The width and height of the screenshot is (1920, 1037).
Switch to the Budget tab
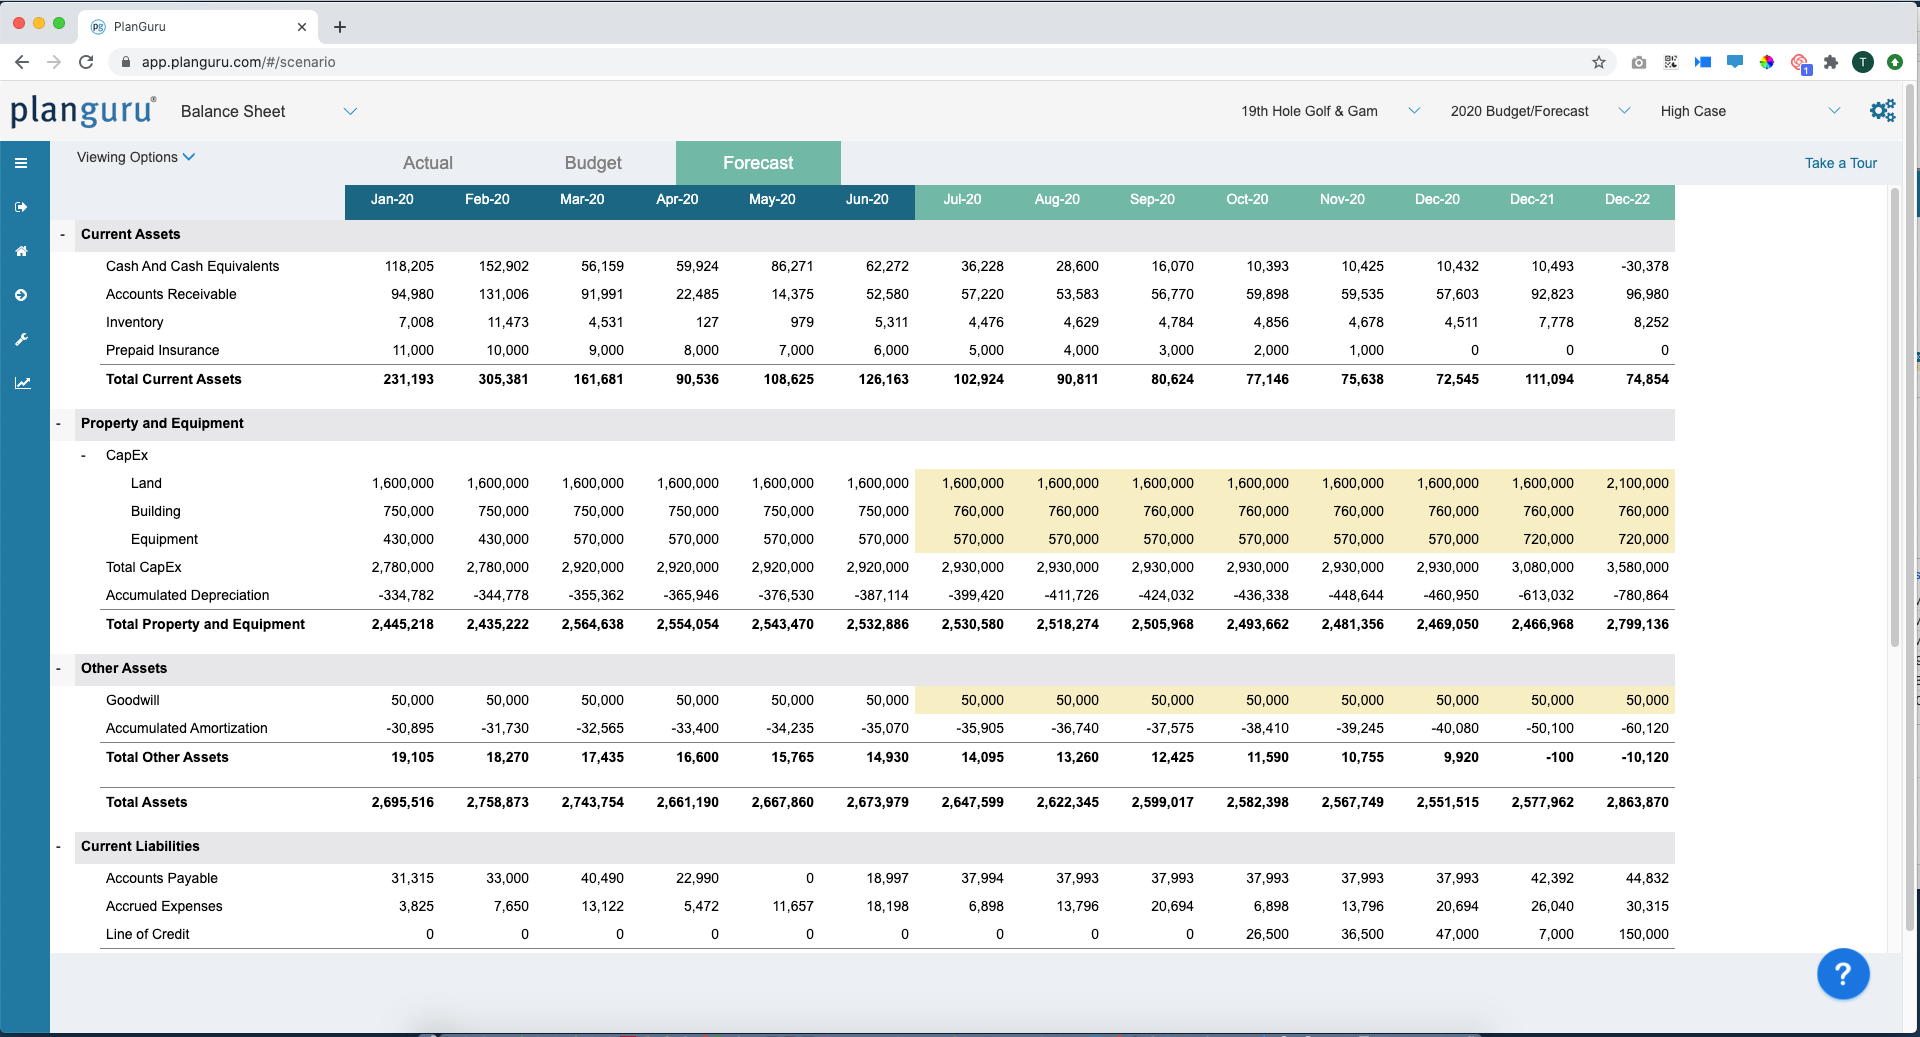coord(593,163)
